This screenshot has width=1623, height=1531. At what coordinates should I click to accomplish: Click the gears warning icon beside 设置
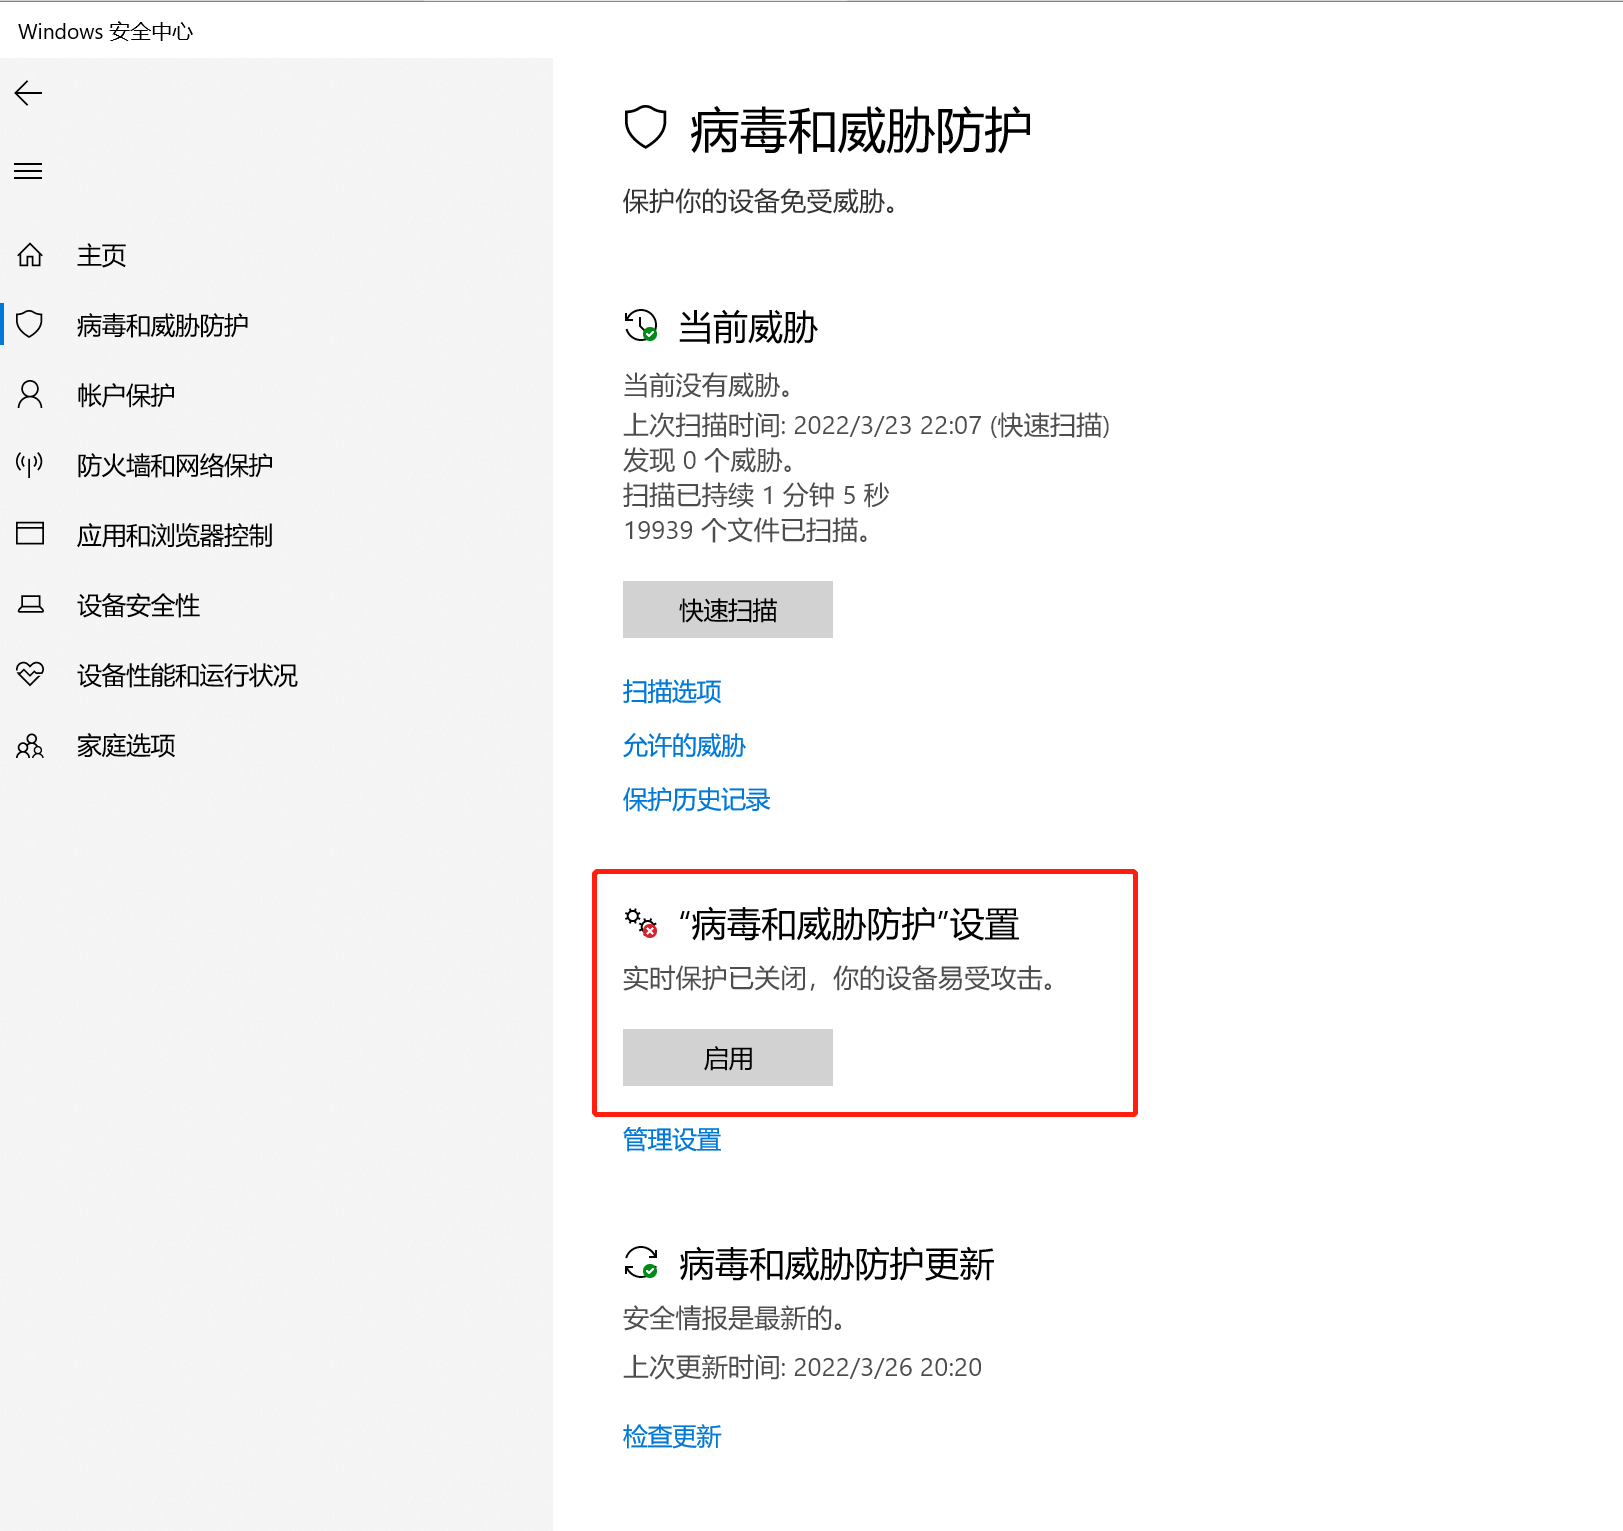click(641, 922)
